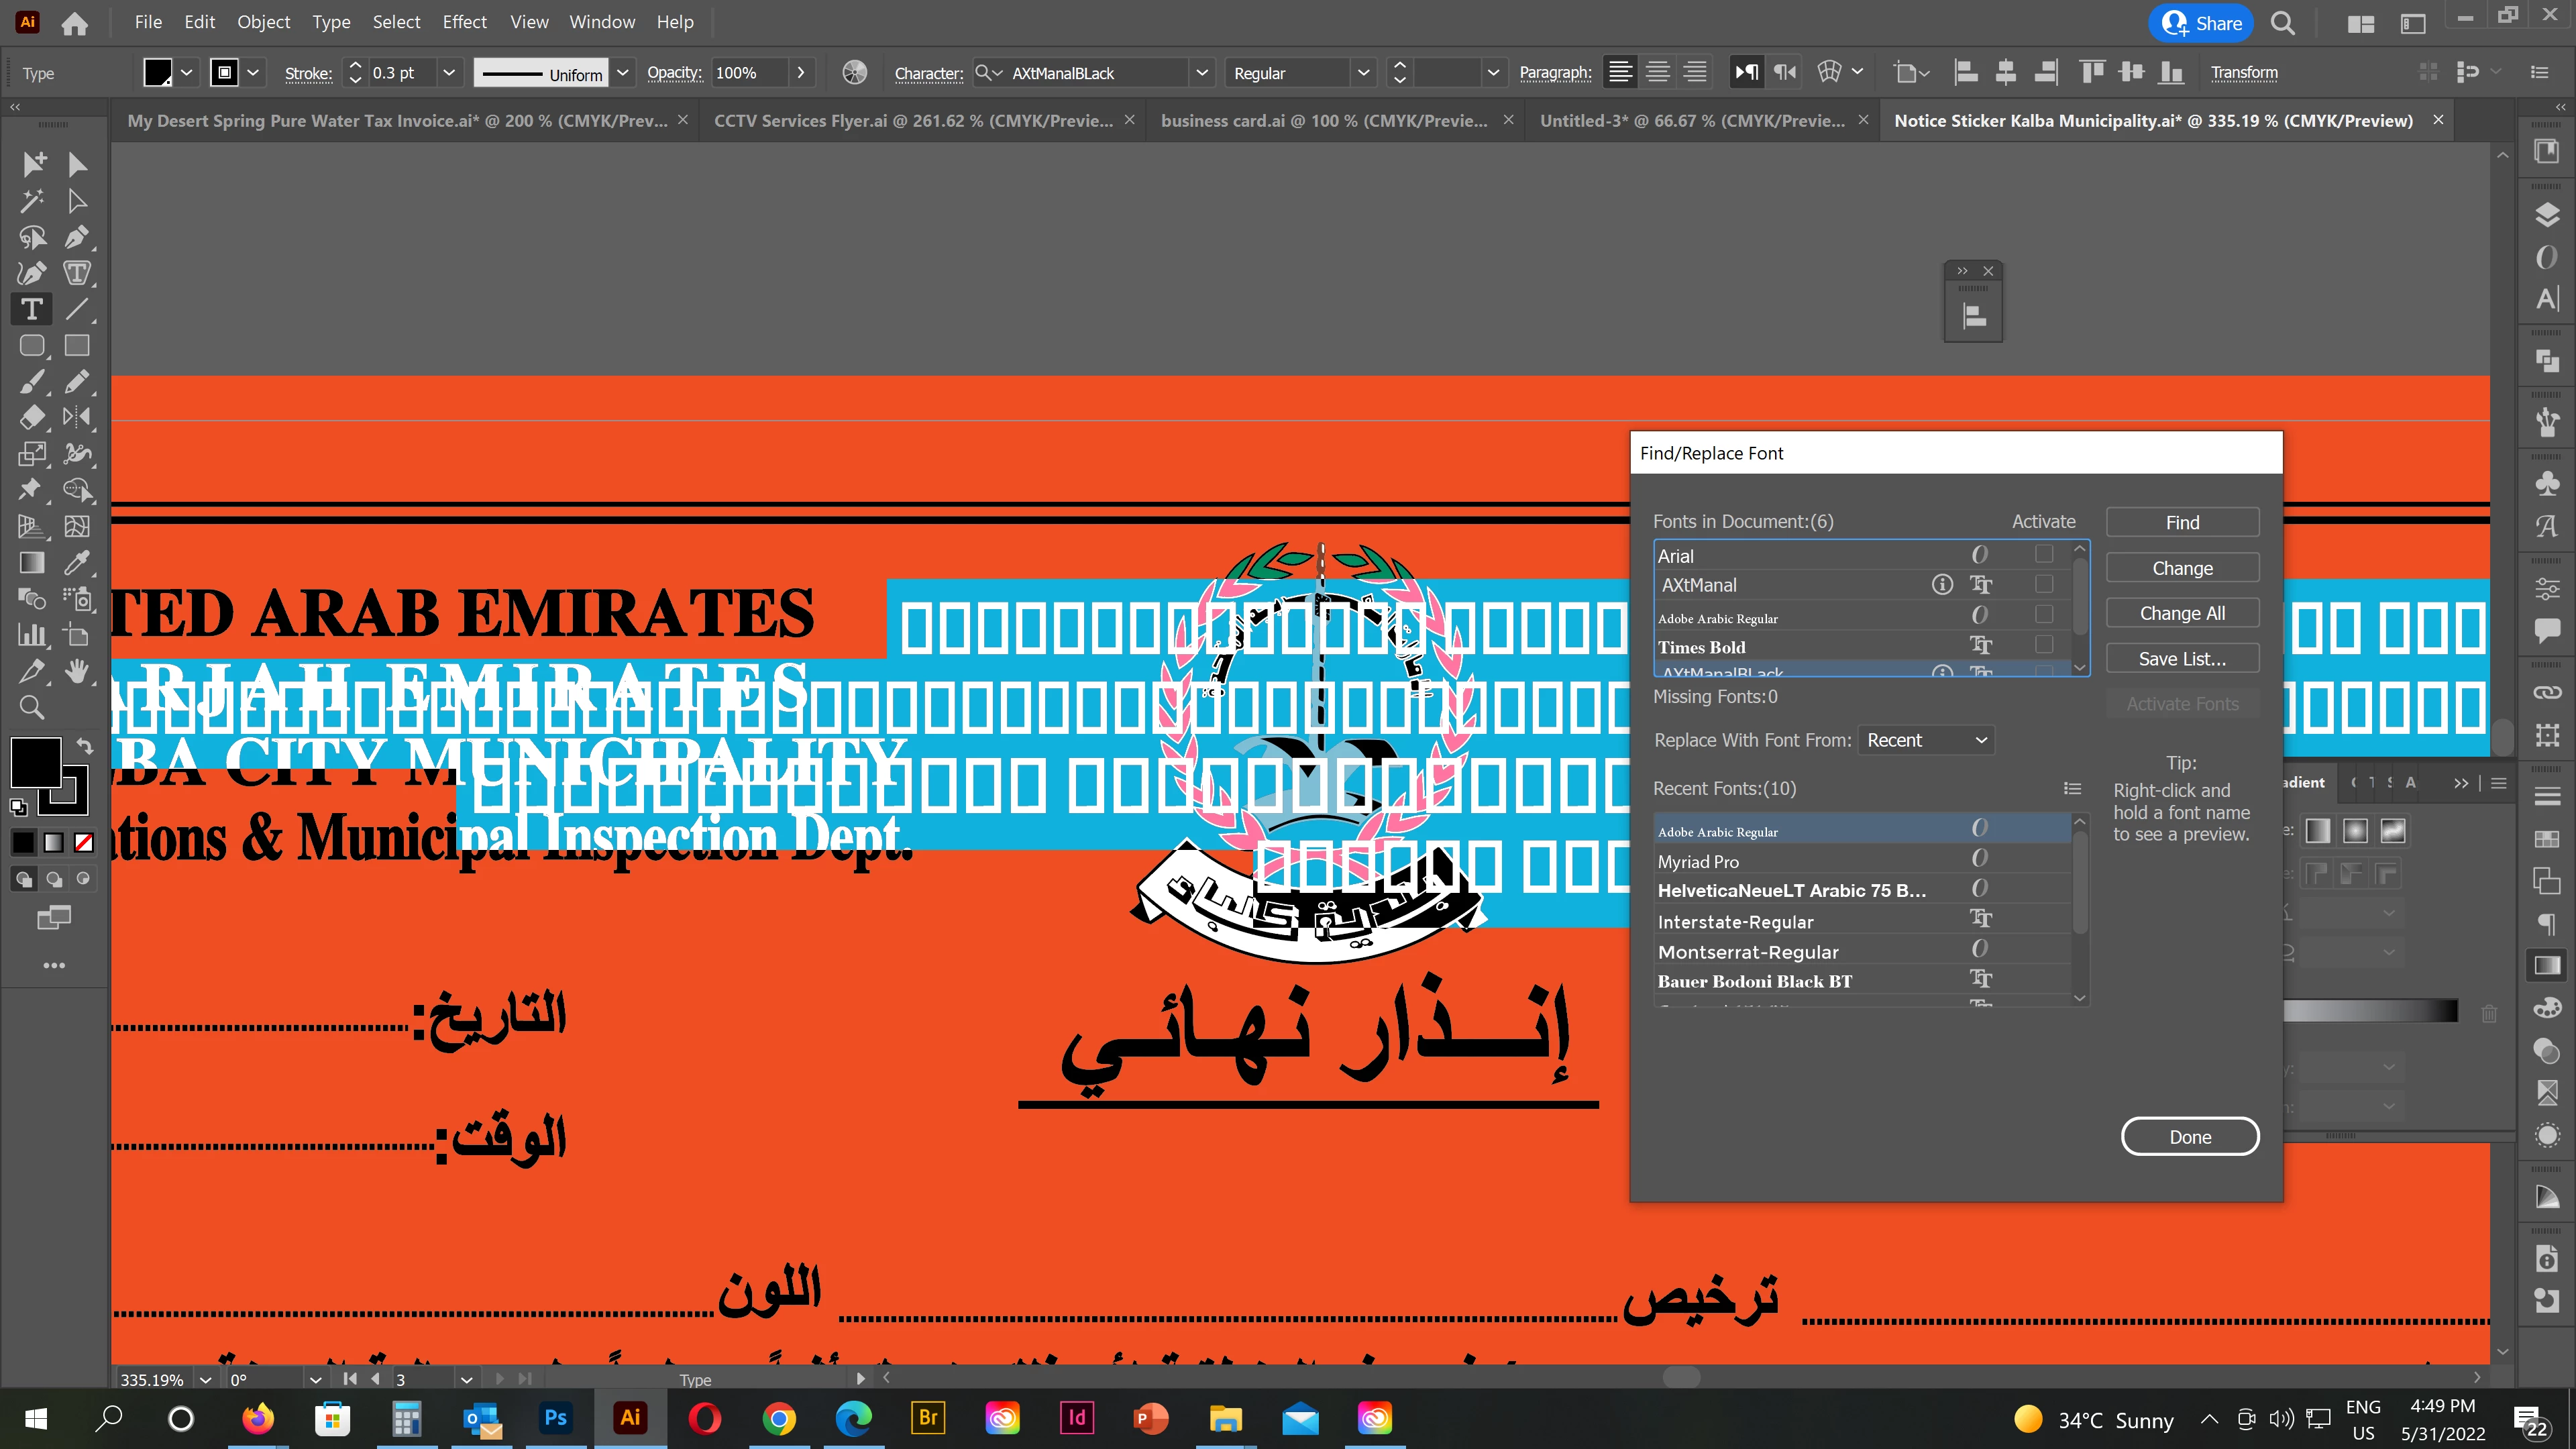Open the Effect menu

click(464, 22)
